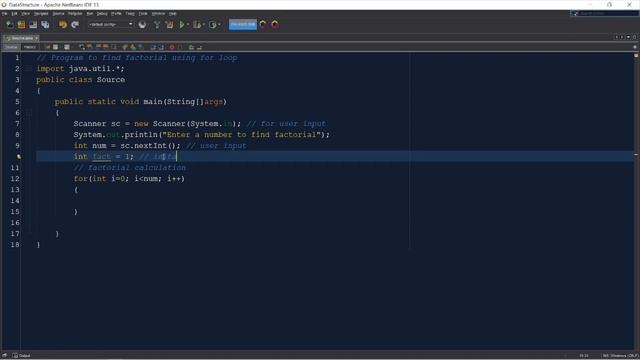Click the Uncomment icon in the editor toolbar
The height and width of the screenshot is (360, 640).
(199, 47)
